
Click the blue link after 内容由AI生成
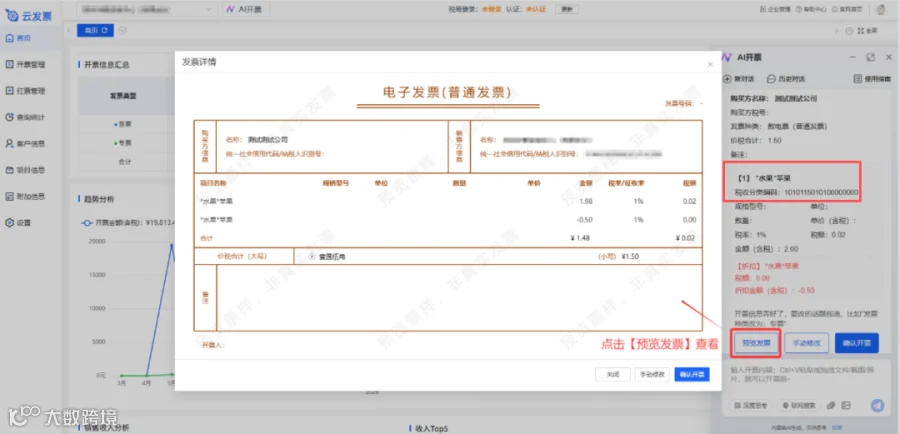tap(837, 428)
